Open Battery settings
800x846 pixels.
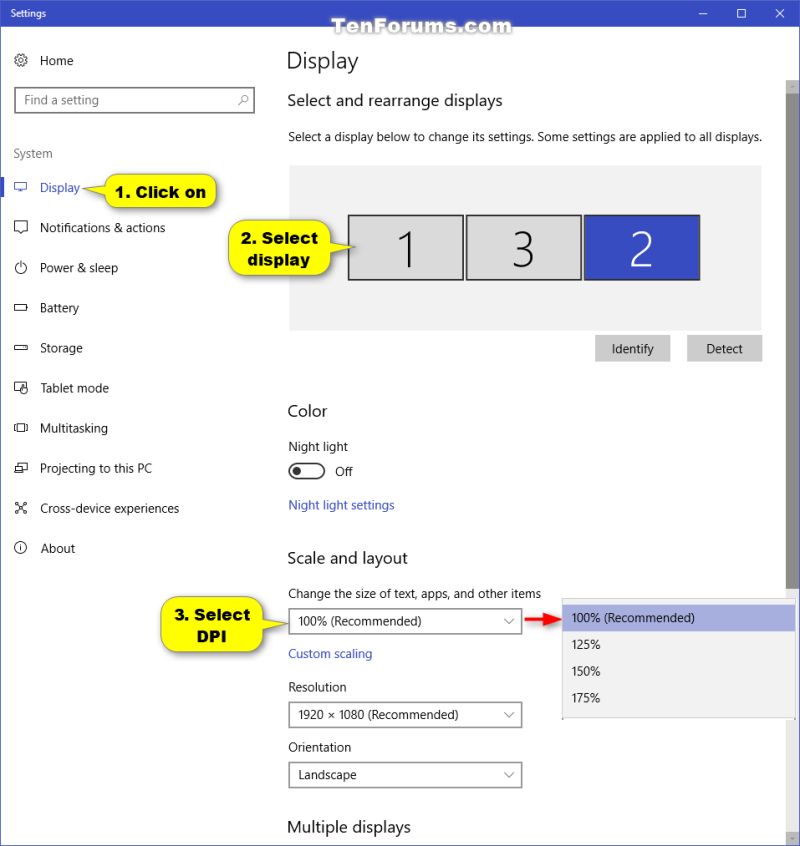(60, 307)
